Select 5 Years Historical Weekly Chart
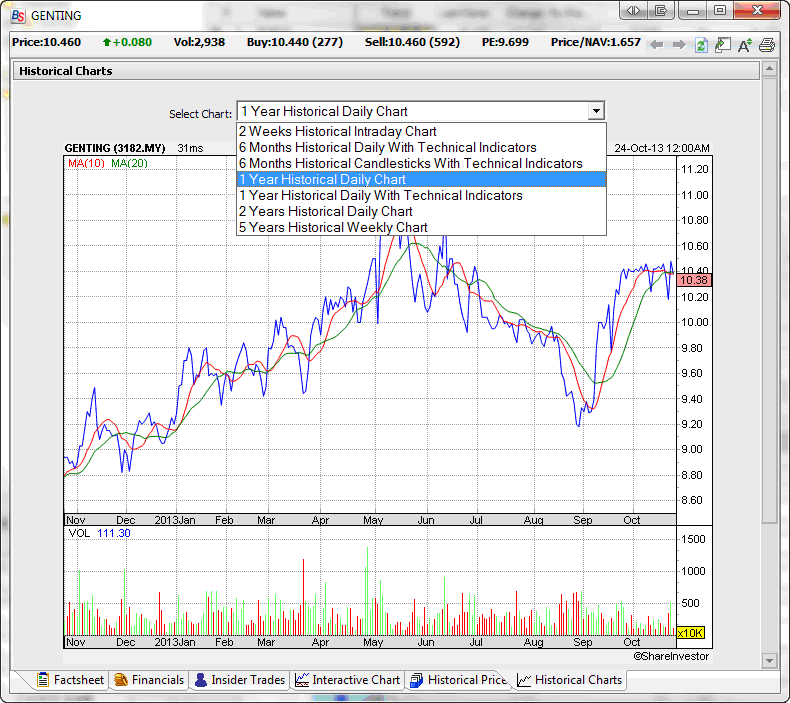 (x=421, y=227)
